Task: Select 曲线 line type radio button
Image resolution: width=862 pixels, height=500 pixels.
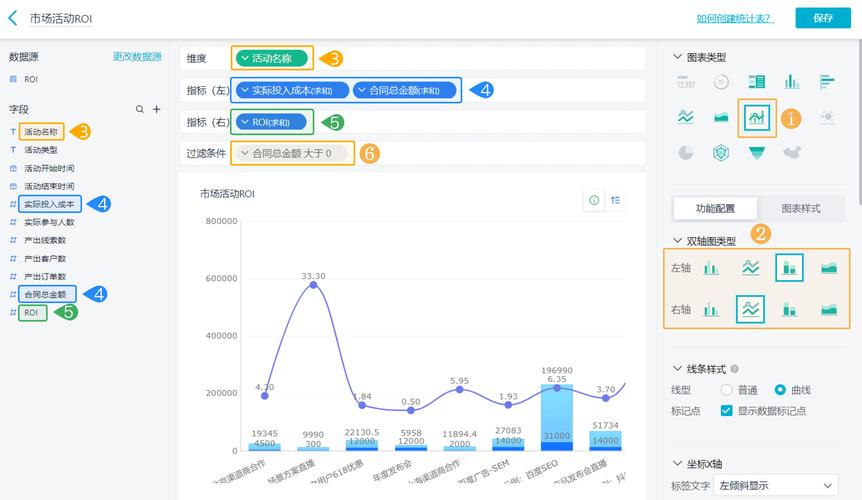Action: pos(780,390)
